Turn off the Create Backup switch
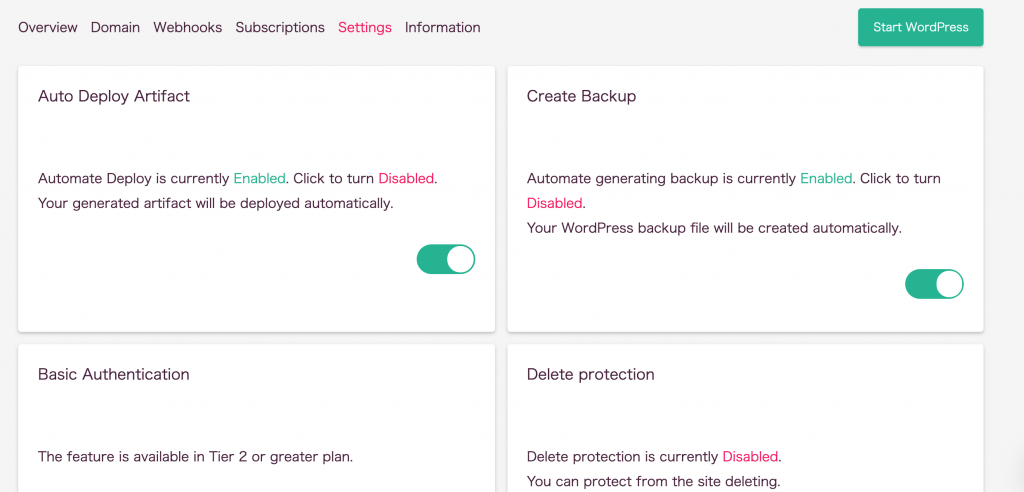This screenshot has height=492, width=1024. point(934,284)
